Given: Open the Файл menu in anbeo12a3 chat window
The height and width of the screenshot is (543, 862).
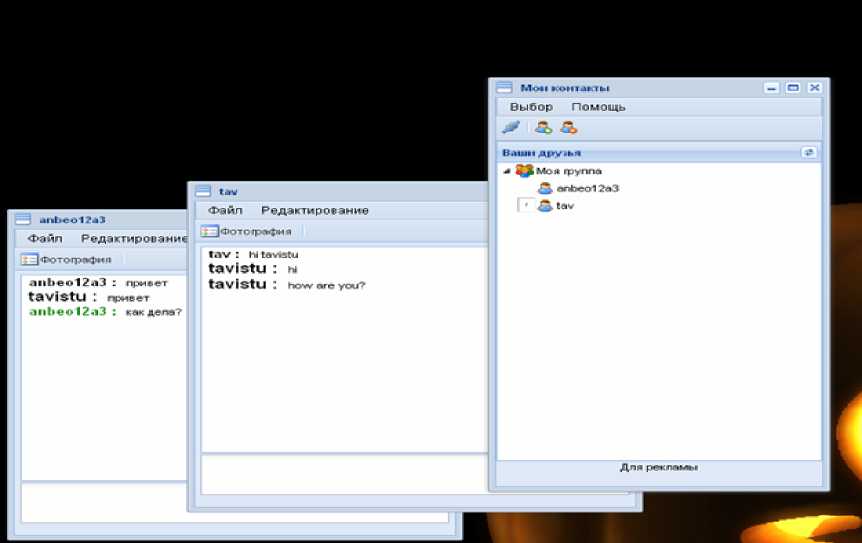Looking at the screenshot, I should coord(45,238).
